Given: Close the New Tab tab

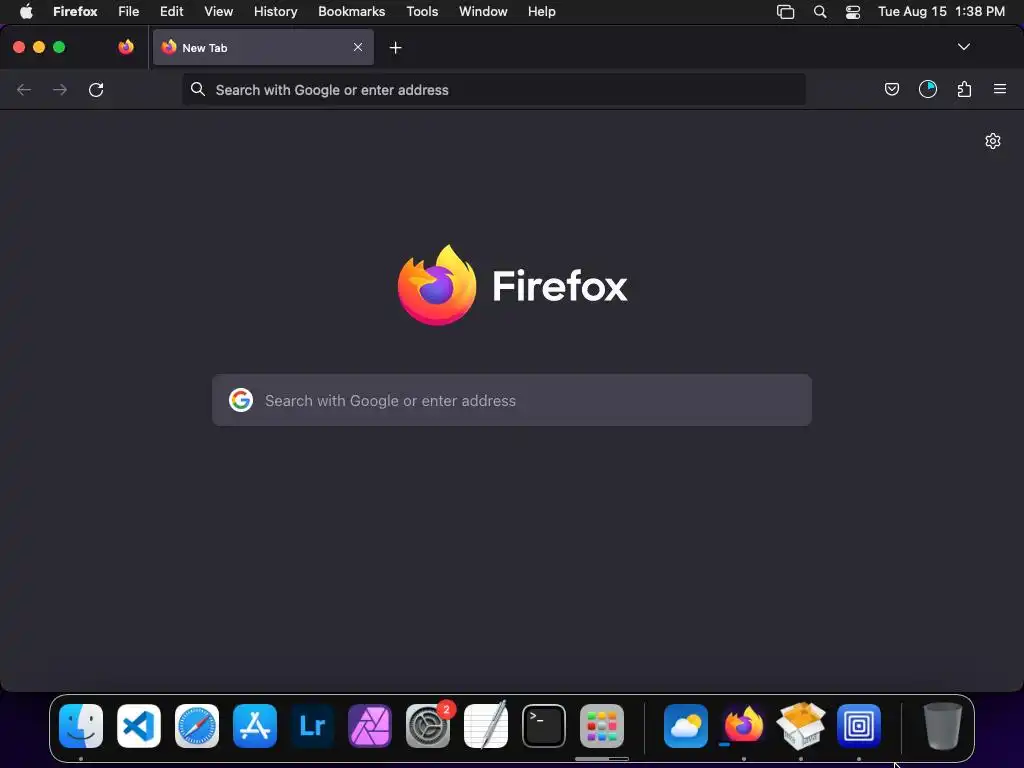Looking at the screenshot, I should [358, 47].
